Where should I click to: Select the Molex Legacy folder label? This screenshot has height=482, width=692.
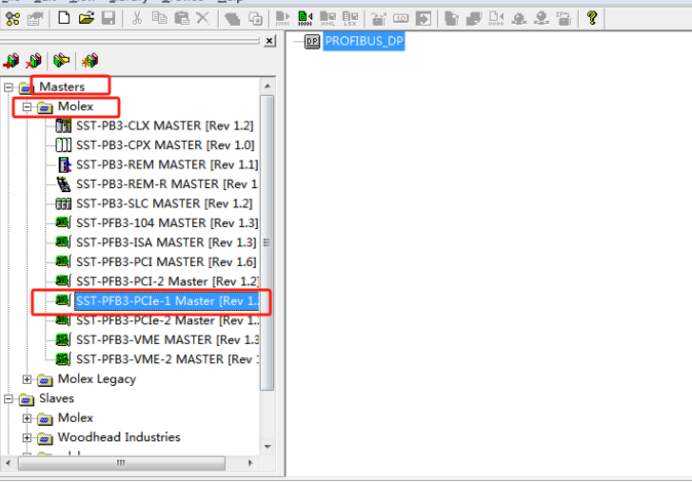[97, 379]
